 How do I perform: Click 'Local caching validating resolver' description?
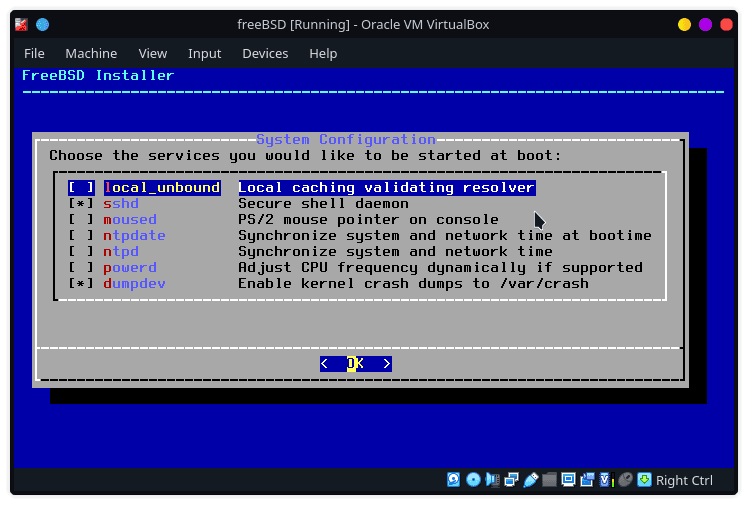[x=387, y=187]
